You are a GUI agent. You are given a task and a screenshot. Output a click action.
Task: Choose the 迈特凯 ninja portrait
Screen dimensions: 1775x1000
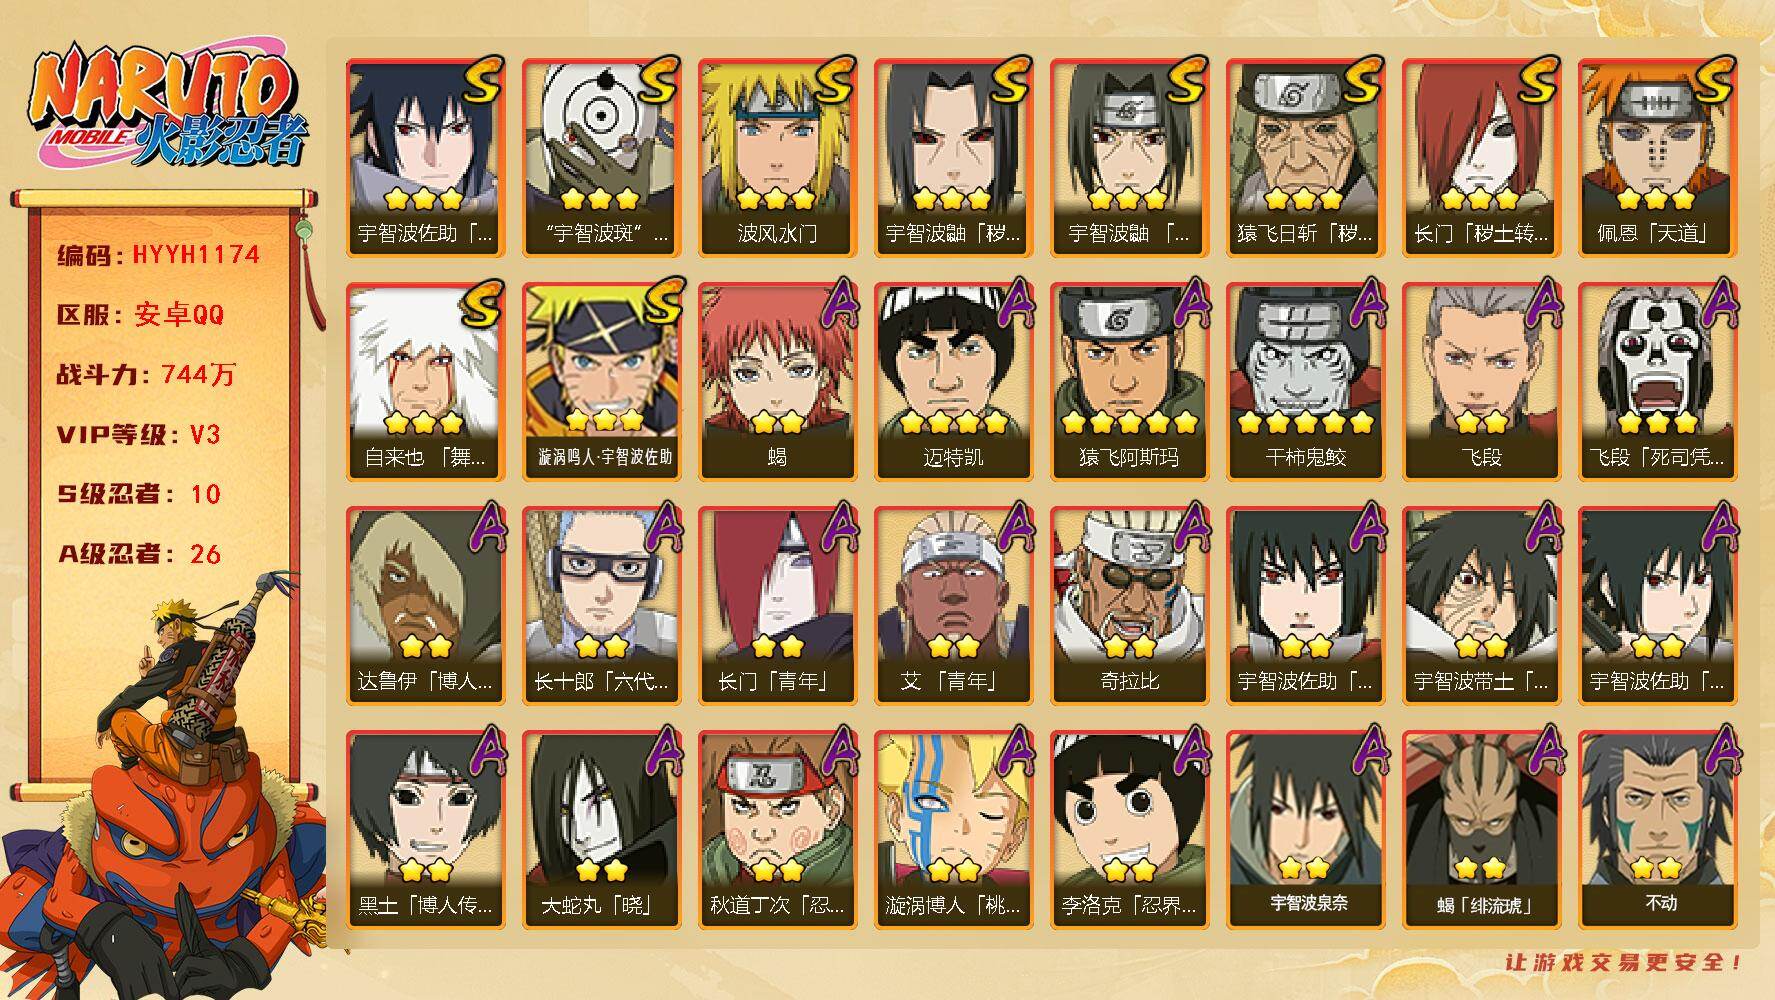pyautogui.click(x=953, y=382)
